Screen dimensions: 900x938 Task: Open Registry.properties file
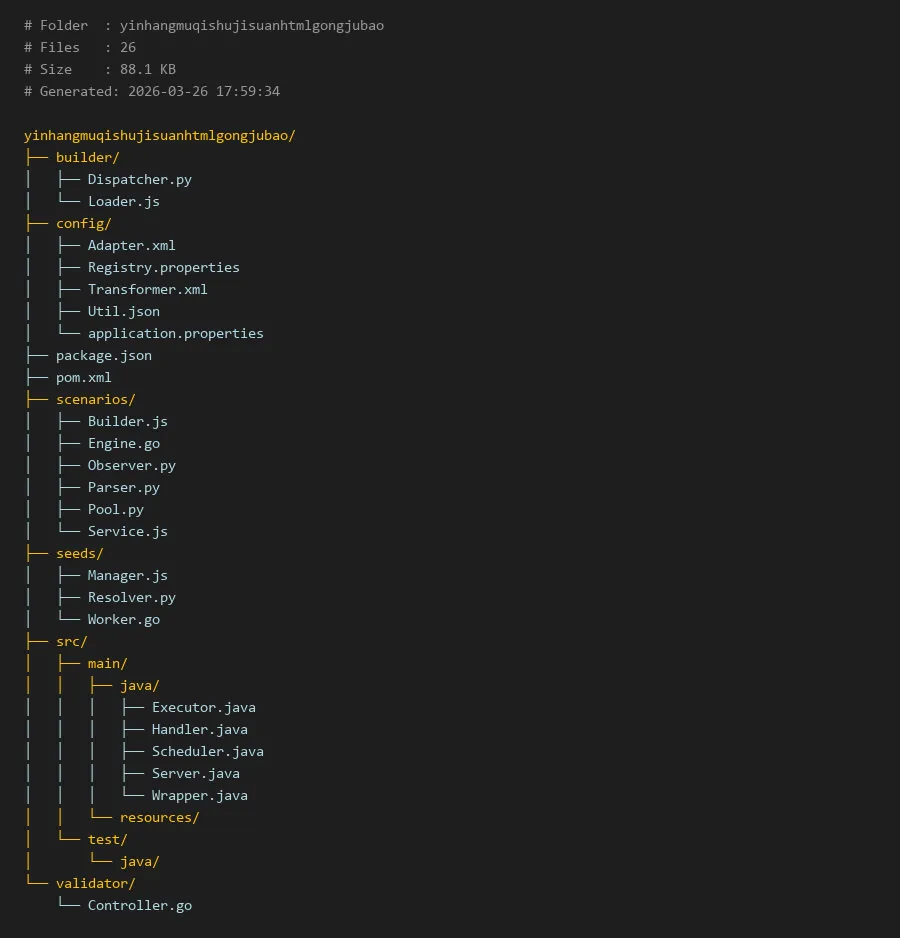tap(163, 267)
